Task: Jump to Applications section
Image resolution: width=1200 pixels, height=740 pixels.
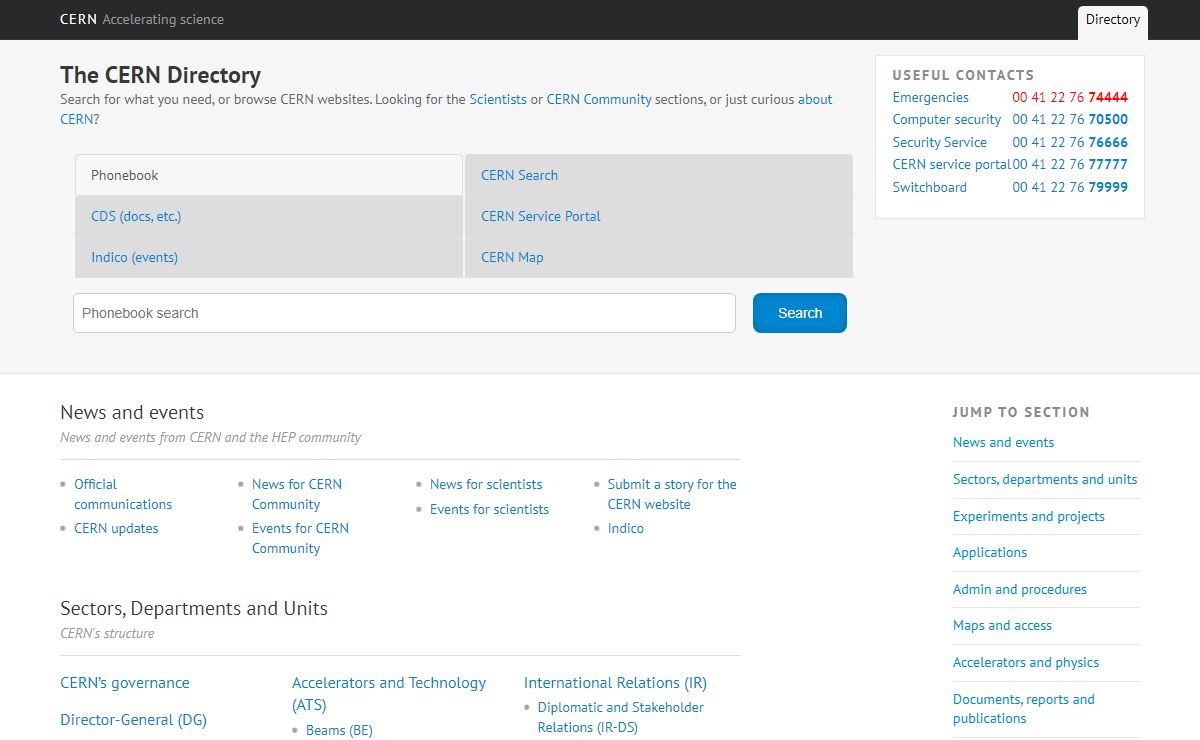Action: [x=990, y=552]
